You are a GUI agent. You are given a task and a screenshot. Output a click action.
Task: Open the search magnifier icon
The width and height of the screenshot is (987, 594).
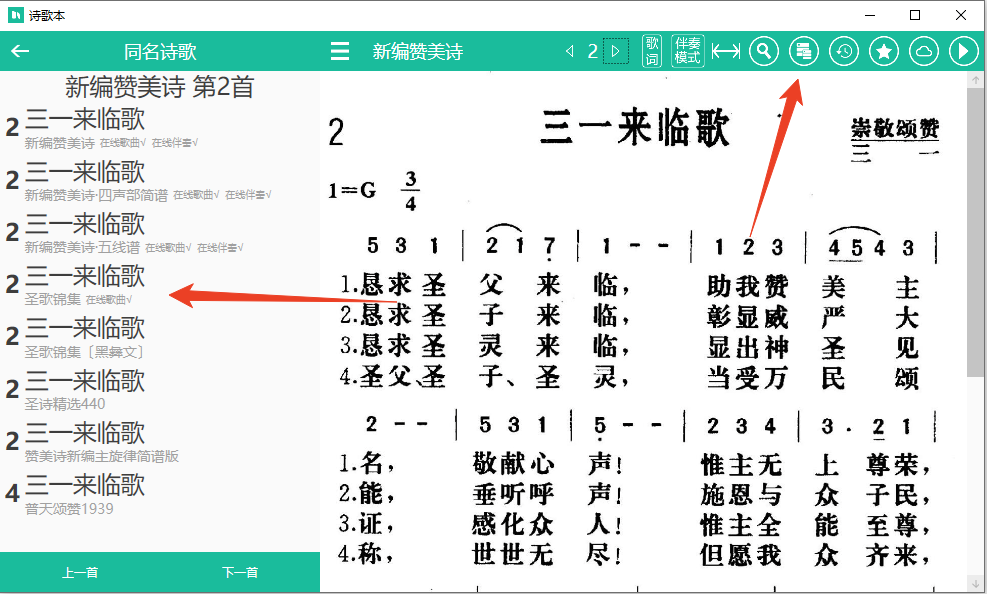[764, 52]
